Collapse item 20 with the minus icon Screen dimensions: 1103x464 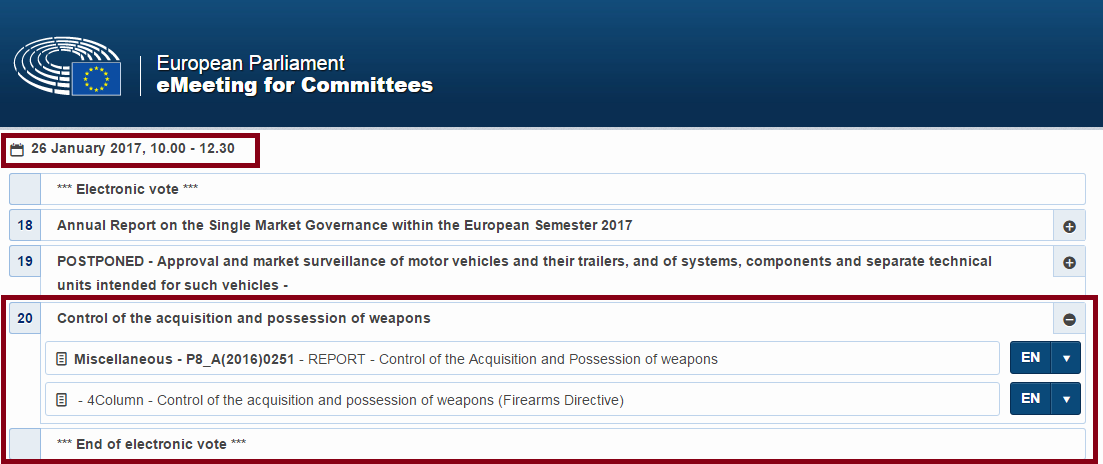click(1069, 319)
